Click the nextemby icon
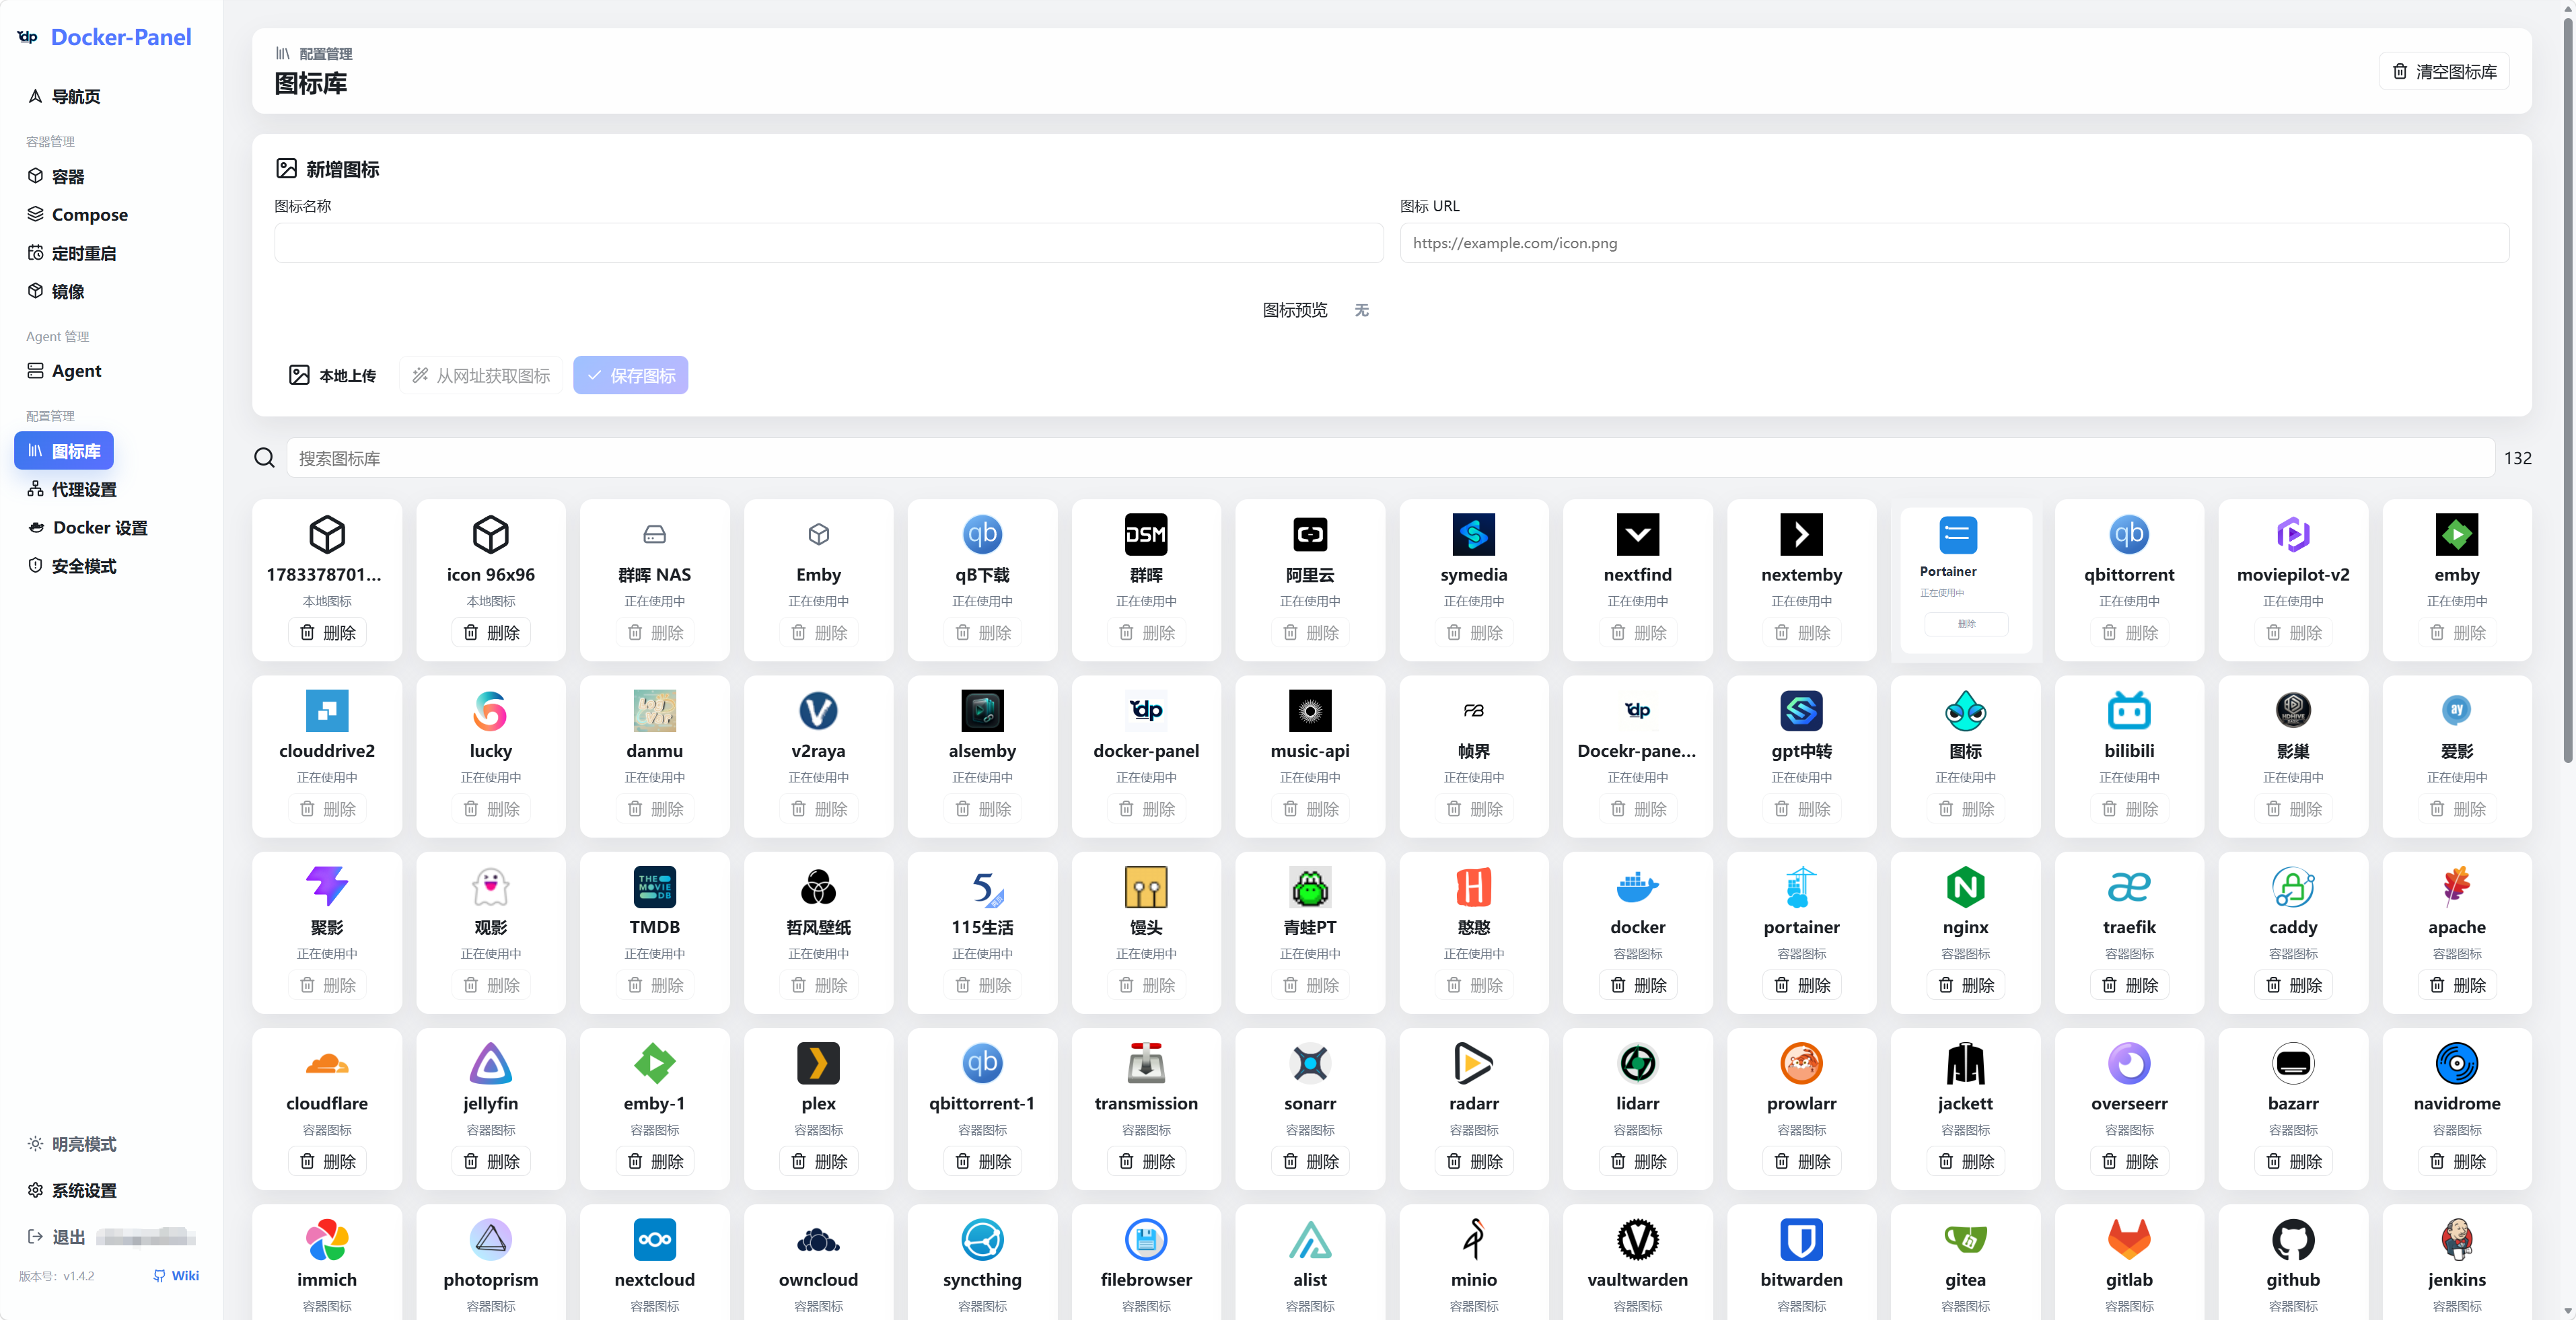2576x1320 pixels. (x=1802, y=534)
